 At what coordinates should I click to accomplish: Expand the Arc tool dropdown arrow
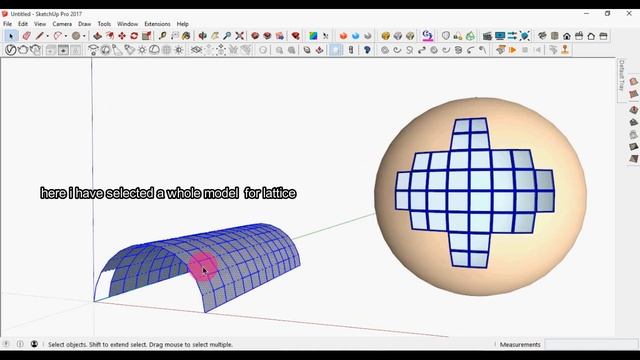(x=66, y=36)
